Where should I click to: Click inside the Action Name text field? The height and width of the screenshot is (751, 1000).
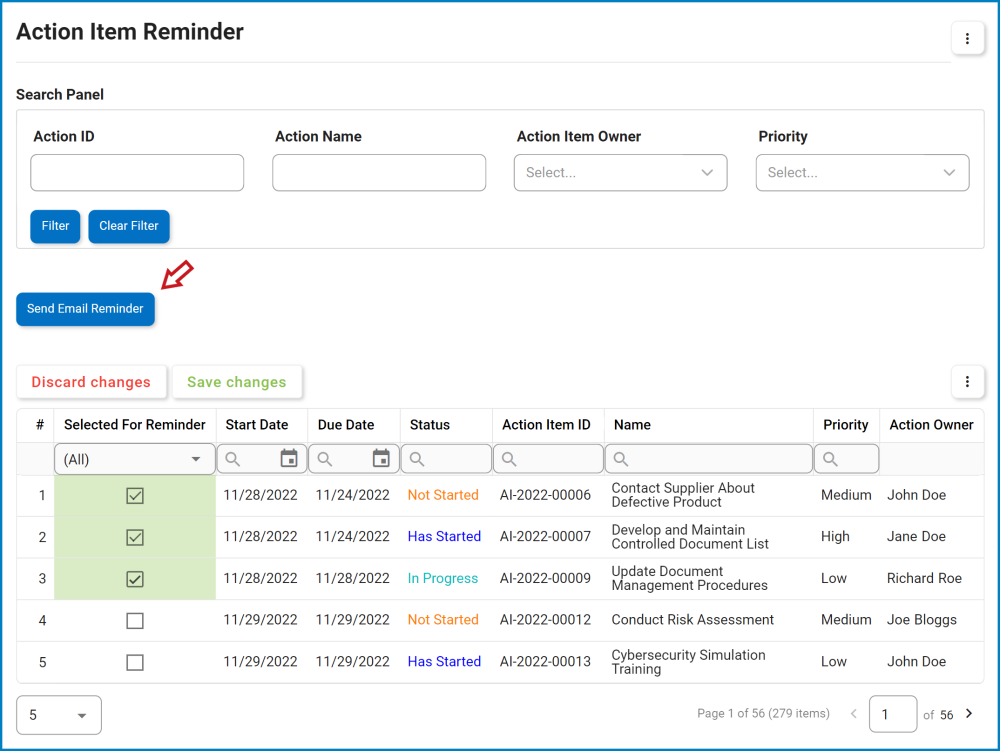(x=378, y=172)
